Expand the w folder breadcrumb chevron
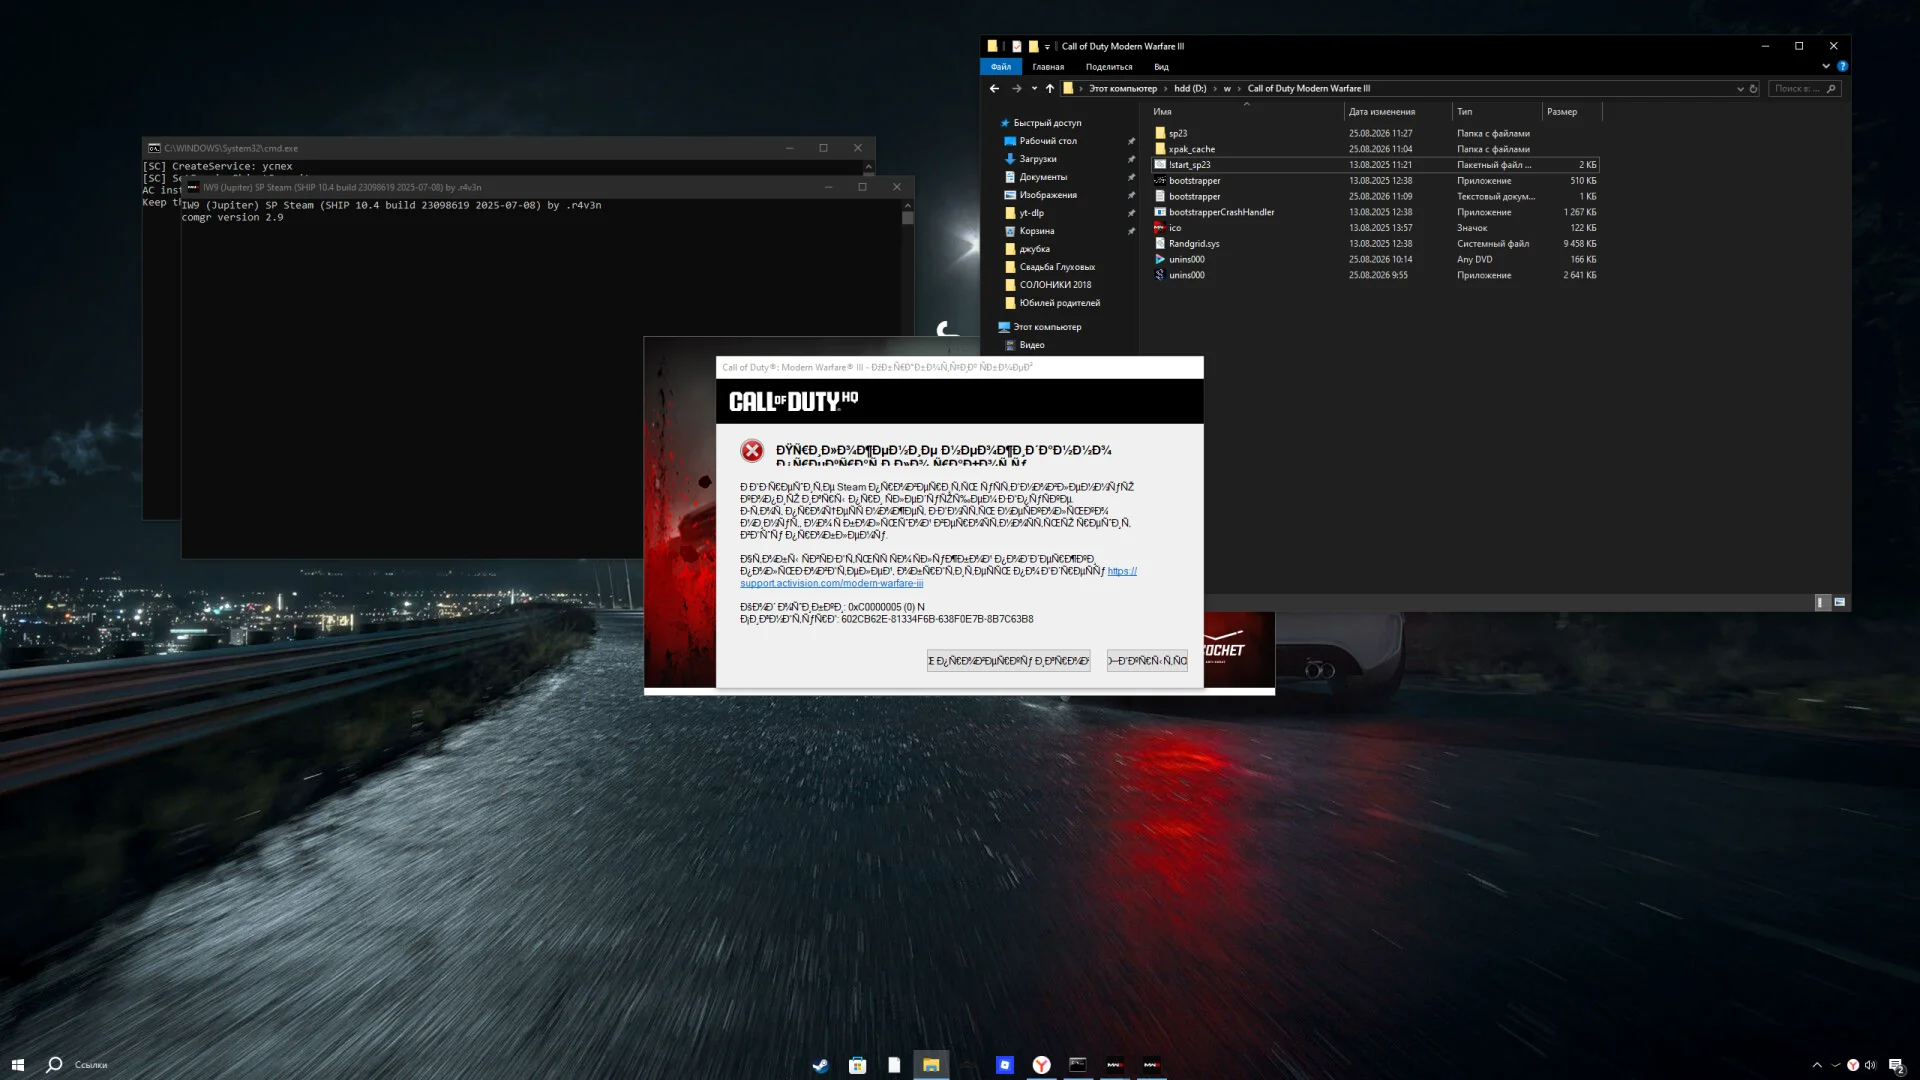Image resolution: width=1920 pixels, height=1080 pixels. coord(1239,89)
